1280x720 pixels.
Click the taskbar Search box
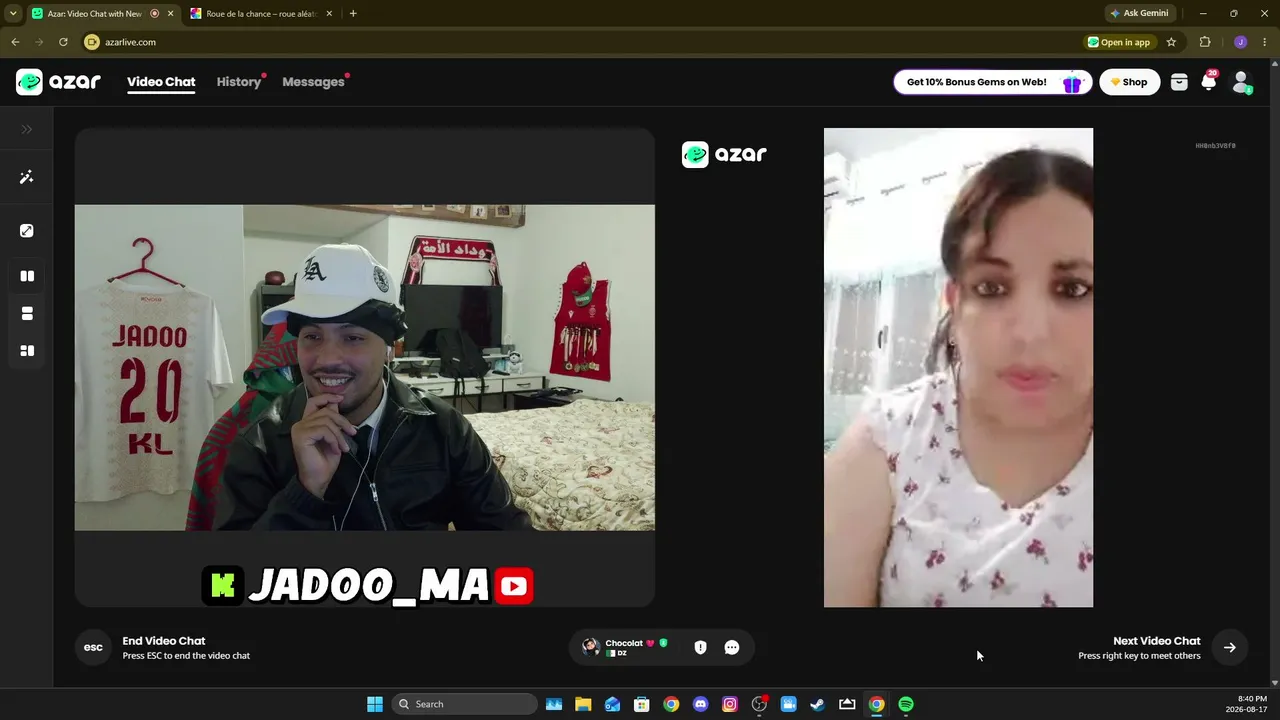pyautogui.click(x=465, y=704)
